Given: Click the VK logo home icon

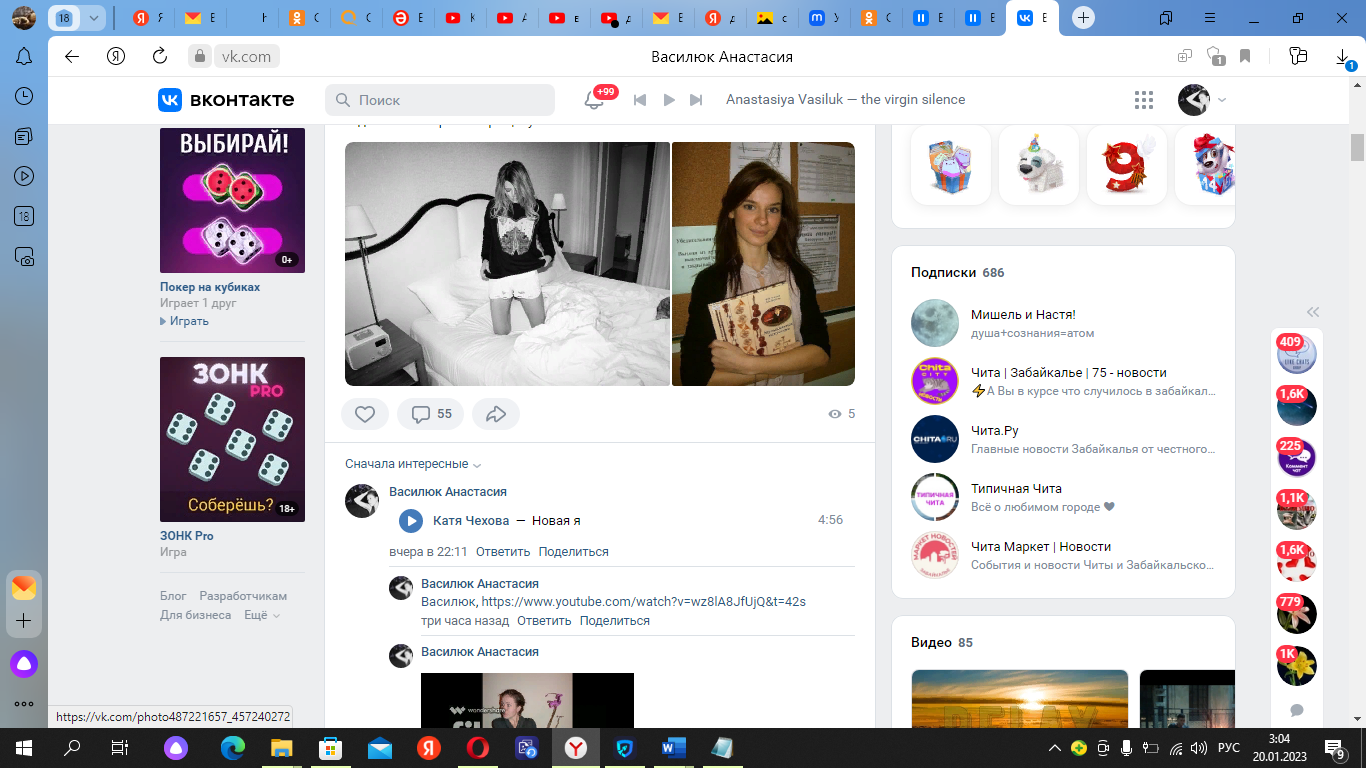Looking at the screenshot, I should click(170, 100).
